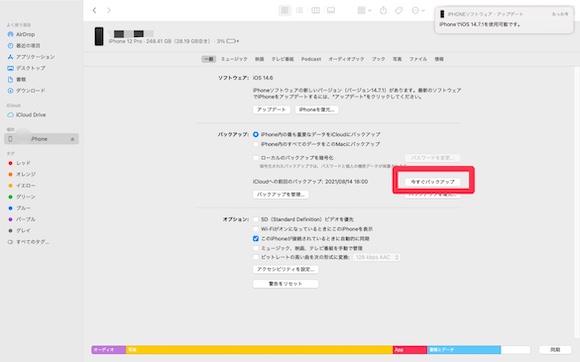Switch to the テレビ番組 tab
The width and height of the screenshot is (580, 362).
[x=283, y=59]
